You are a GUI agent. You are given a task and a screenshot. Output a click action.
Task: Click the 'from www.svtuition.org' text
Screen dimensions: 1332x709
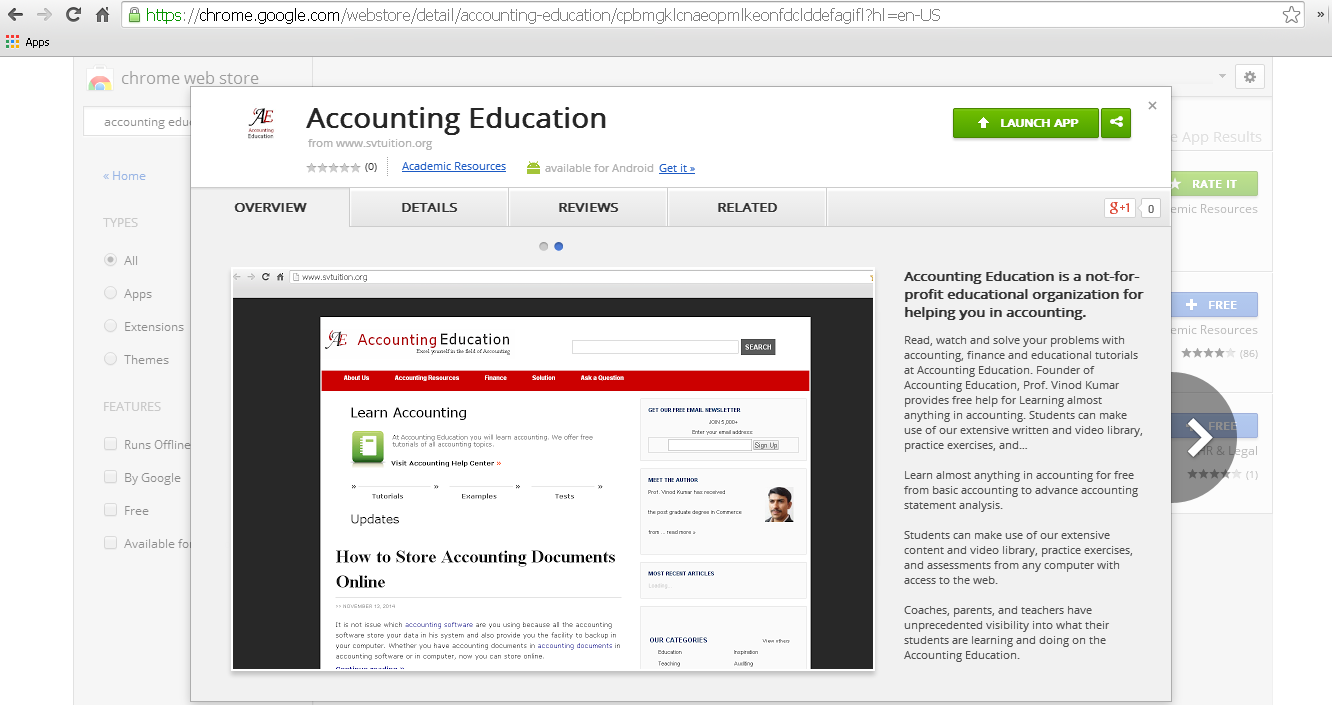[370, 143]
